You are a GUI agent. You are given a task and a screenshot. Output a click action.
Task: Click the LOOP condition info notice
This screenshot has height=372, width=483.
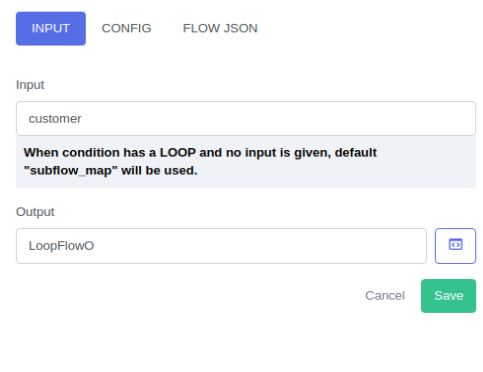[246, 162]
